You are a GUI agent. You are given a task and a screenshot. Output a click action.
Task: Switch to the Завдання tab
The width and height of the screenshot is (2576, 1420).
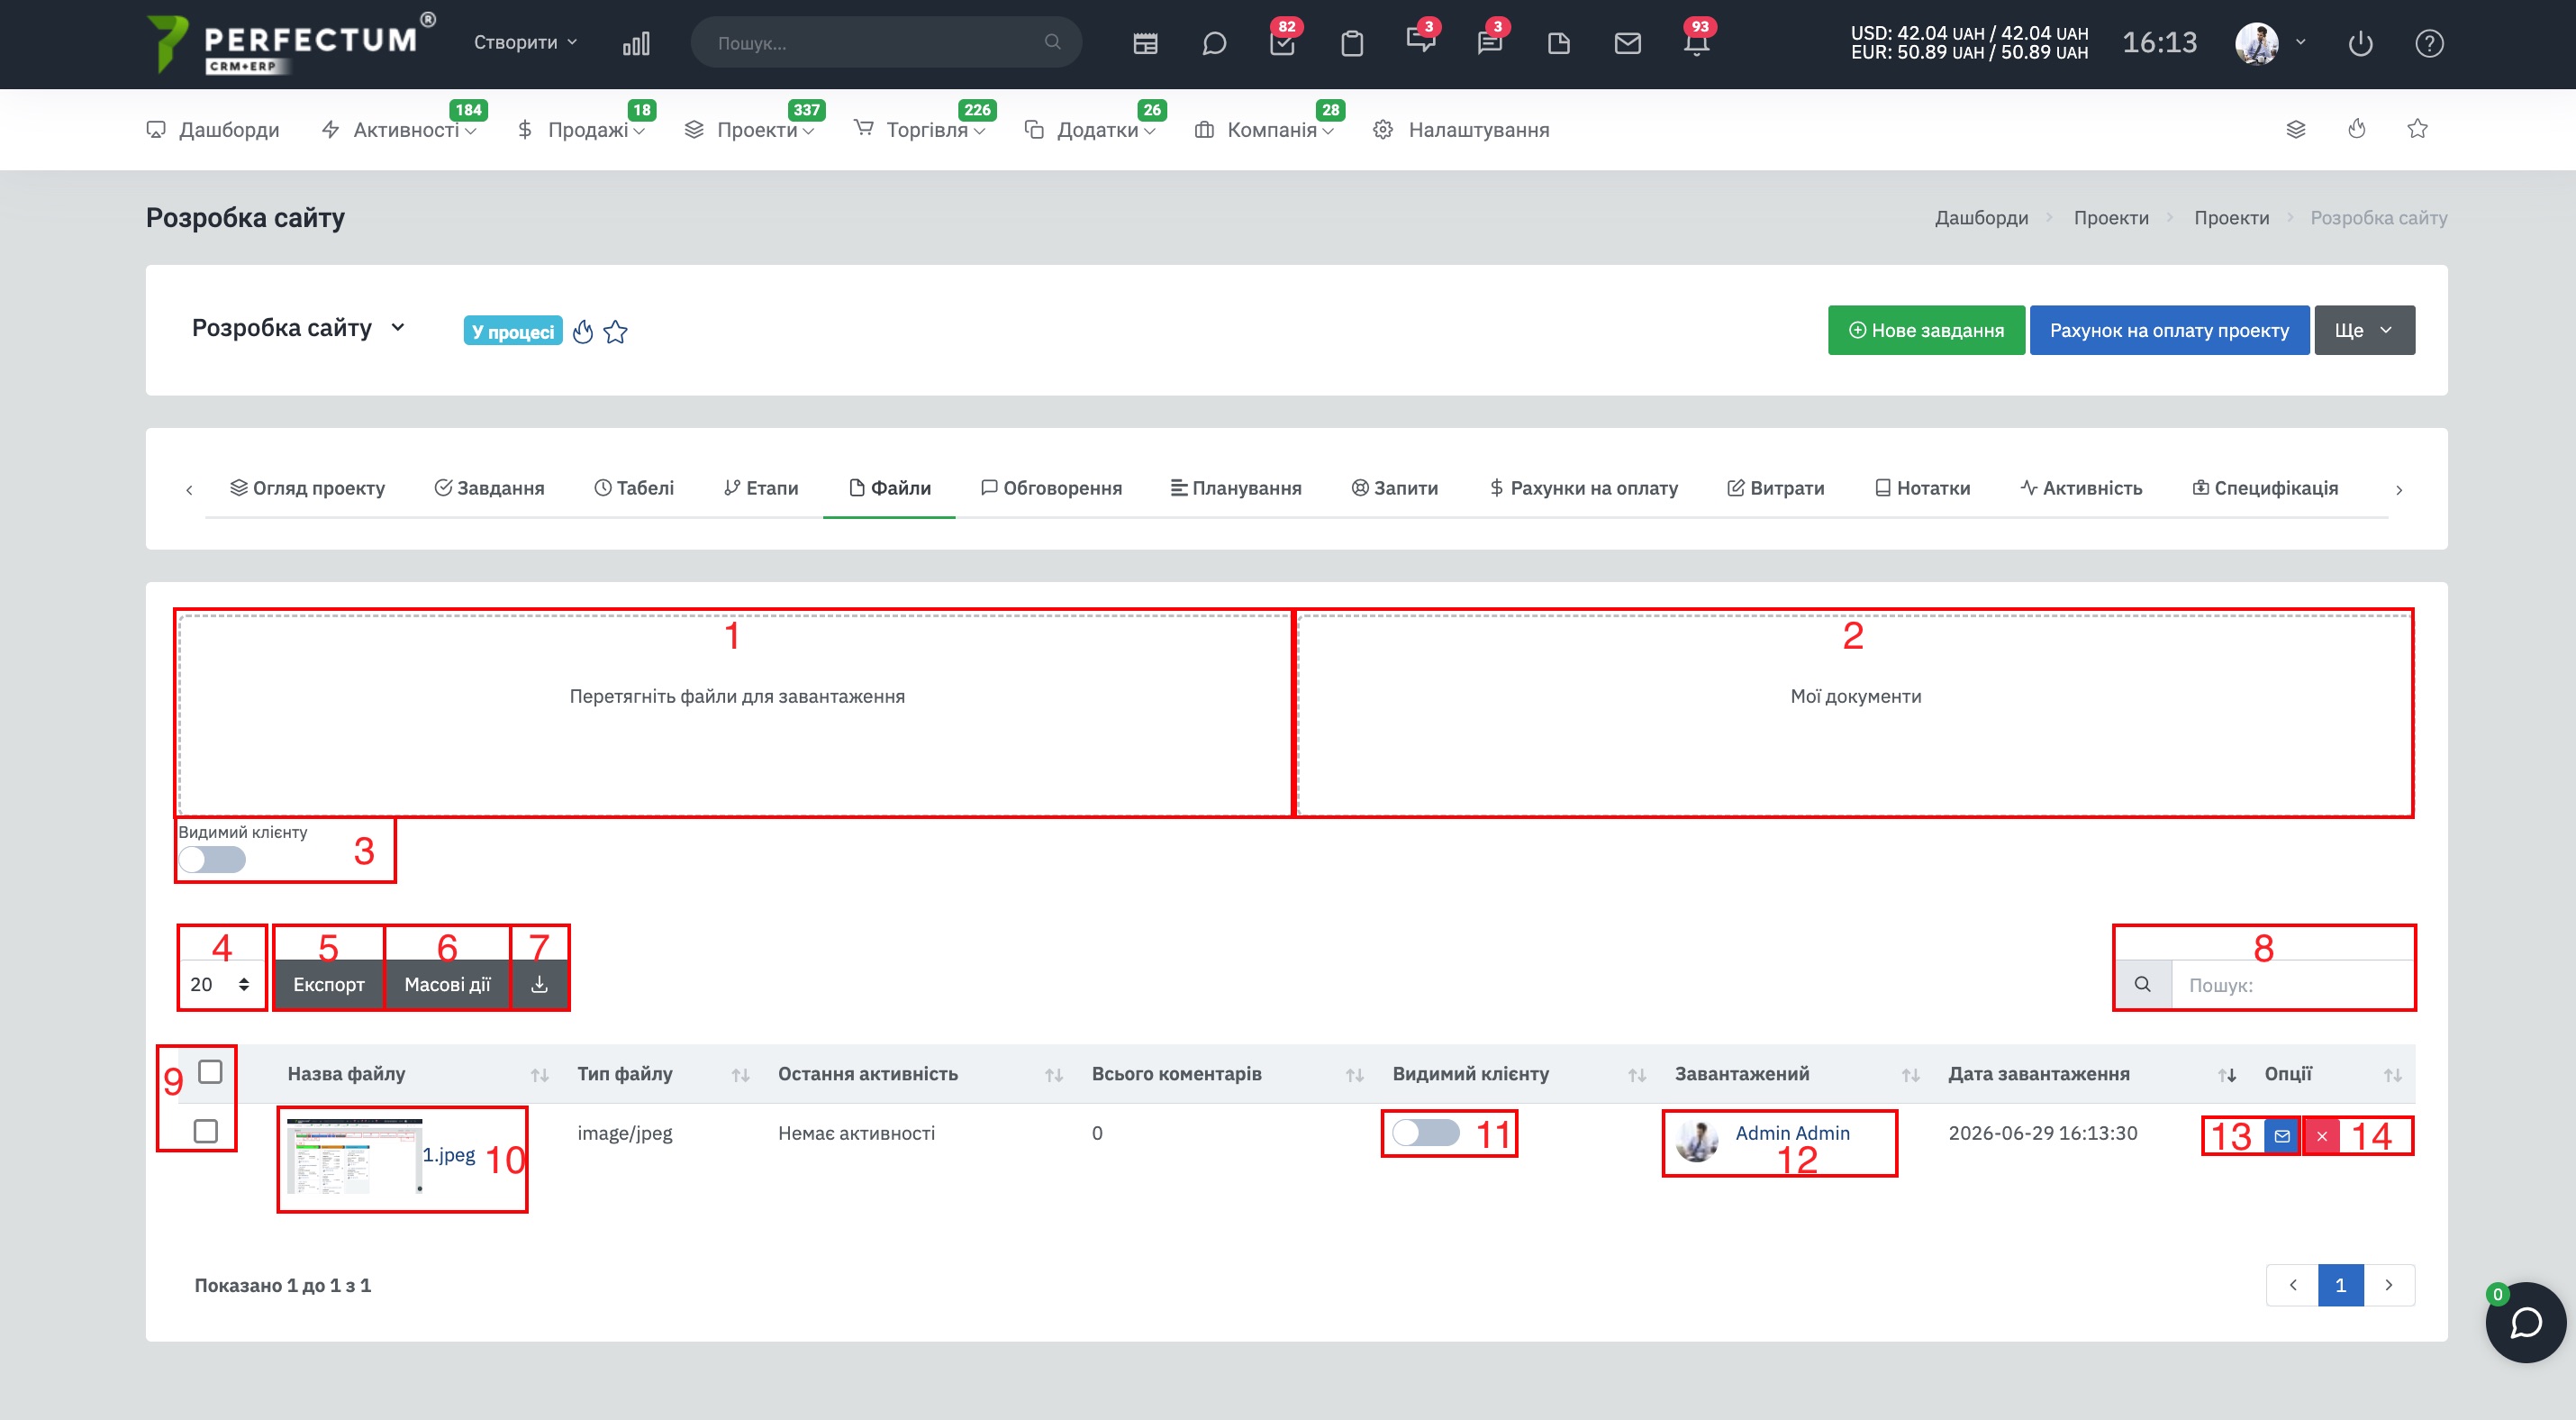point(489,488)
